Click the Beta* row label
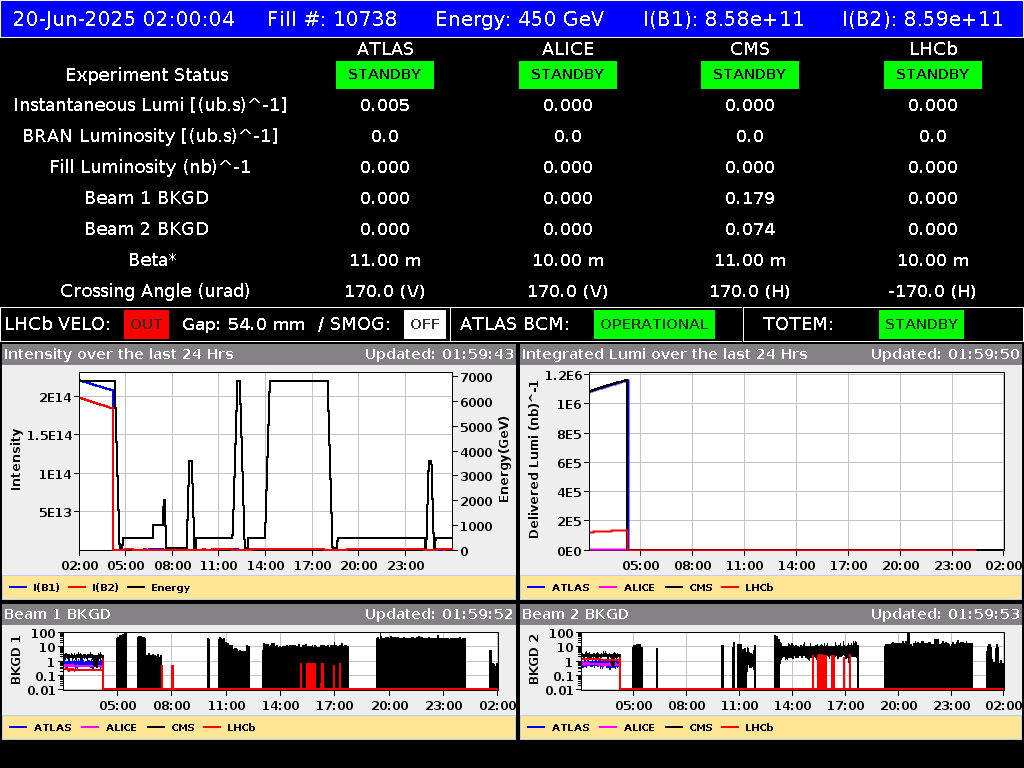Viewport: 1024px width, 768px height. [153, 260]
